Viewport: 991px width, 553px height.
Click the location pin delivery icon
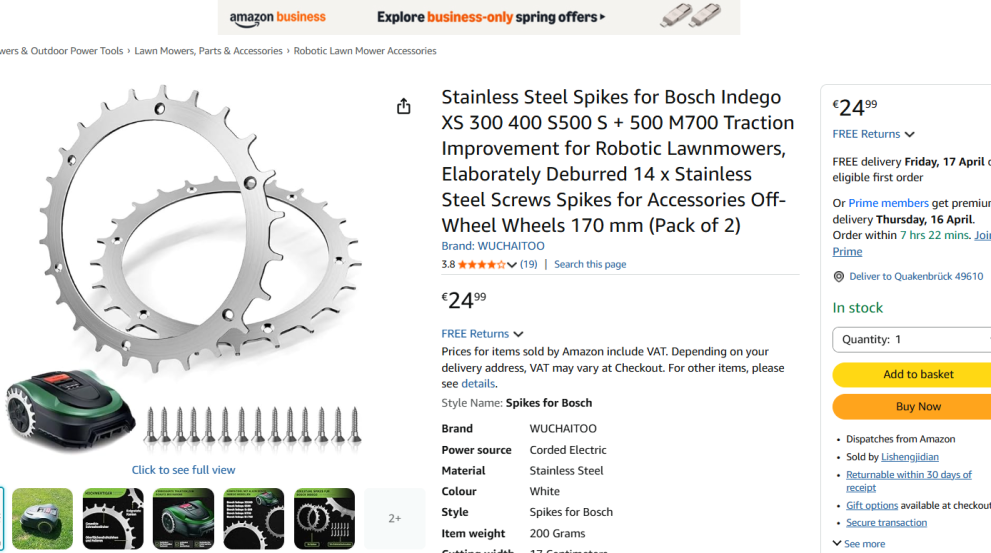point(839,277)
